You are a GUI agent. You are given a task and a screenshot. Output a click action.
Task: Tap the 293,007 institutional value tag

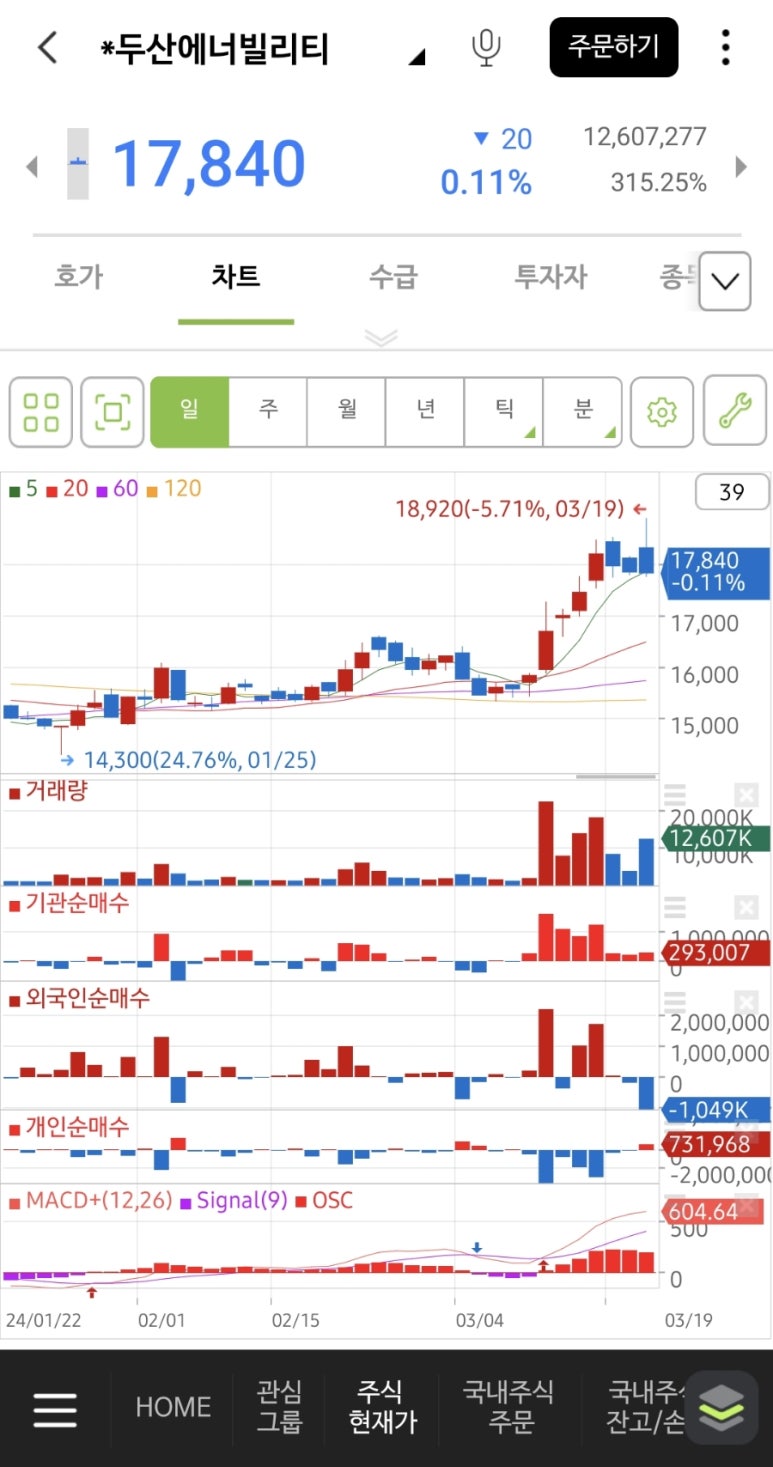click(x=716, y=952)
